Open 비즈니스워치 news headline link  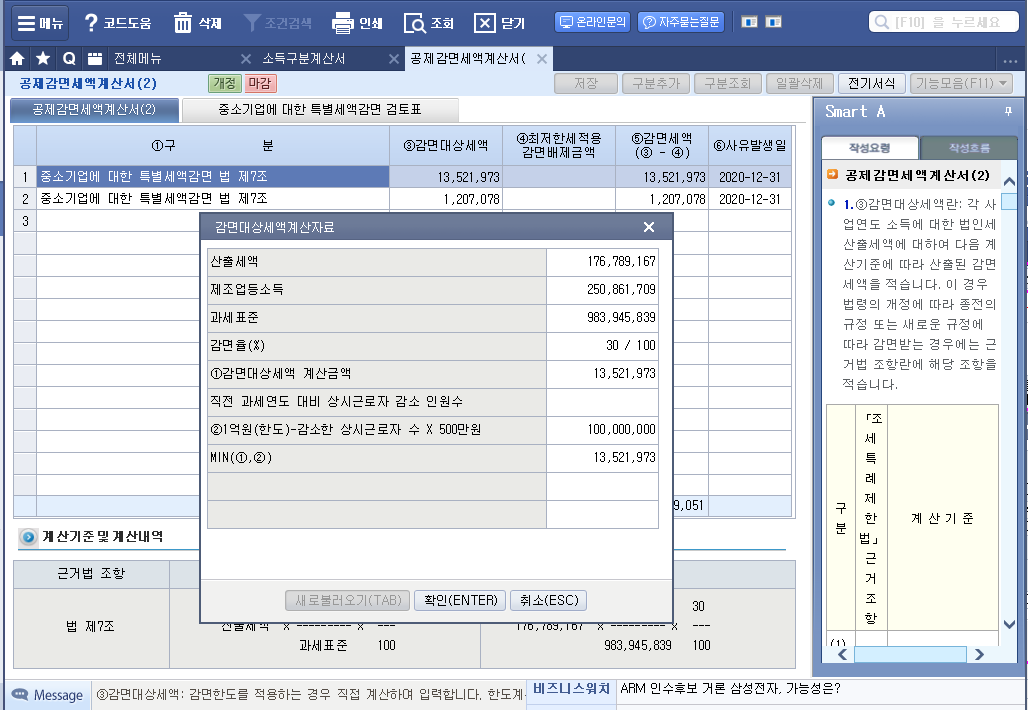tap(730, 688)
